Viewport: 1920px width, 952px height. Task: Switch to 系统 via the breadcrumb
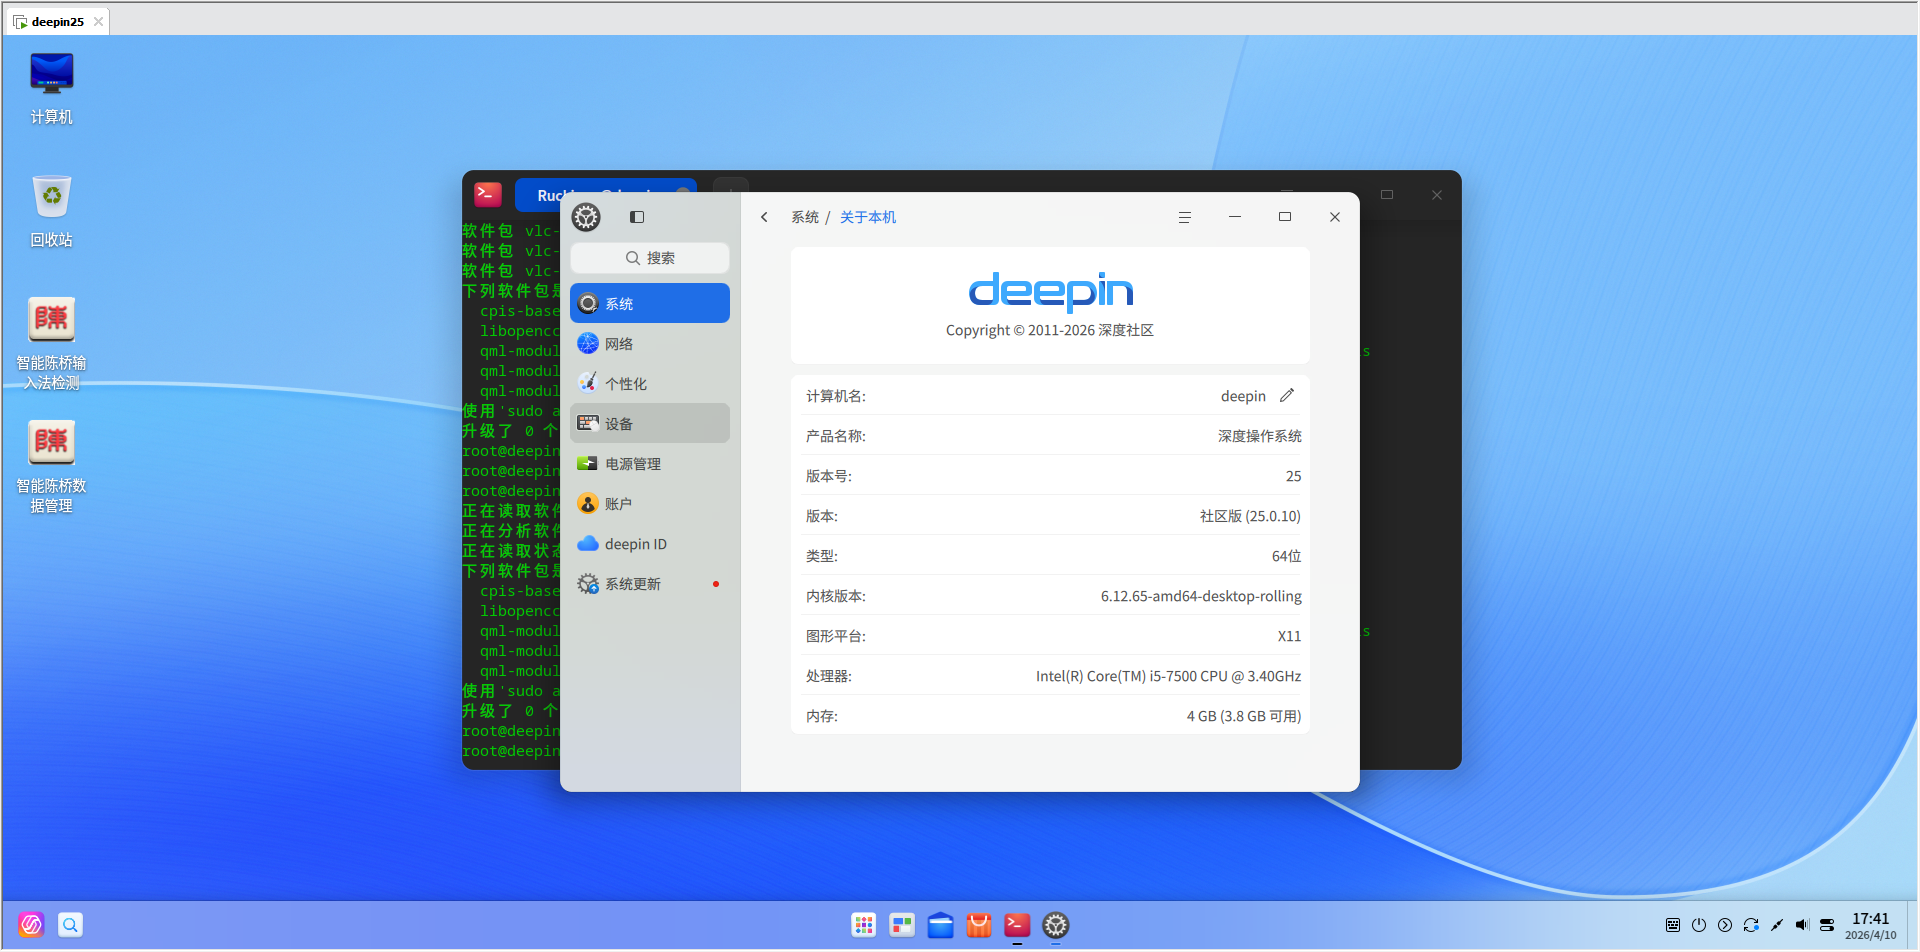tap(805, 216)
